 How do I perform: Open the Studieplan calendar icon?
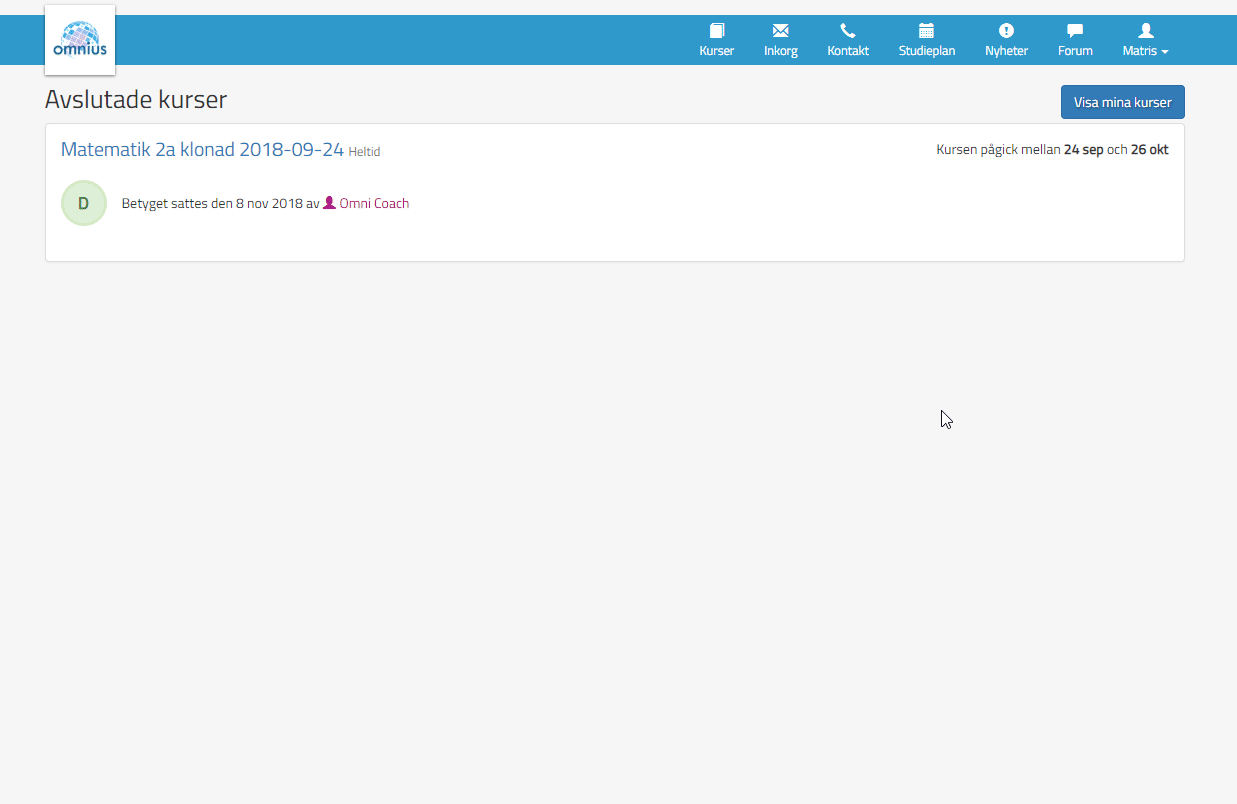tap(926, 31)
